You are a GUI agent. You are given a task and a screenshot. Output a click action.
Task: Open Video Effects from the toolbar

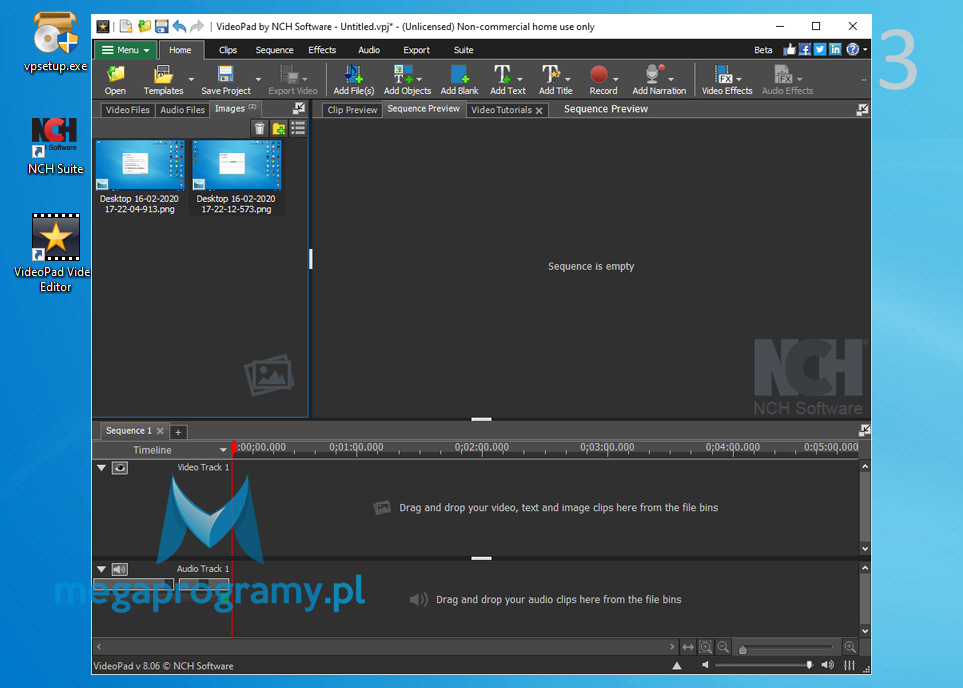point(726,77)
